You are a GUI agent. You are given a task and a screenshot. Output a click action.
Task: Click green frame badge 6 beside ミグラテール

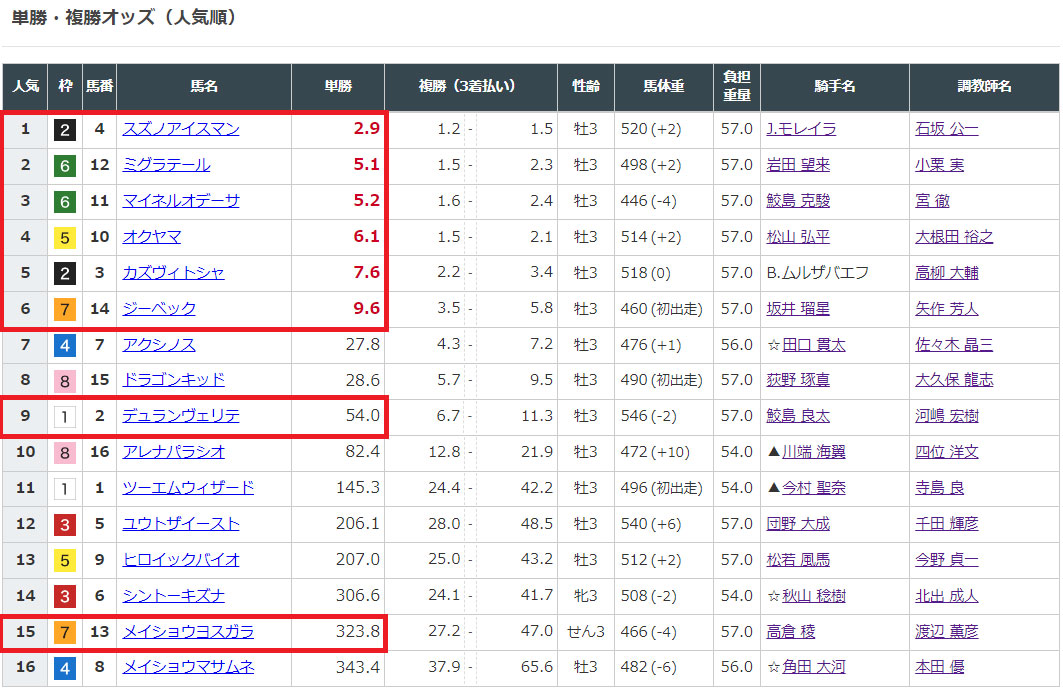(x=65, y=165)
